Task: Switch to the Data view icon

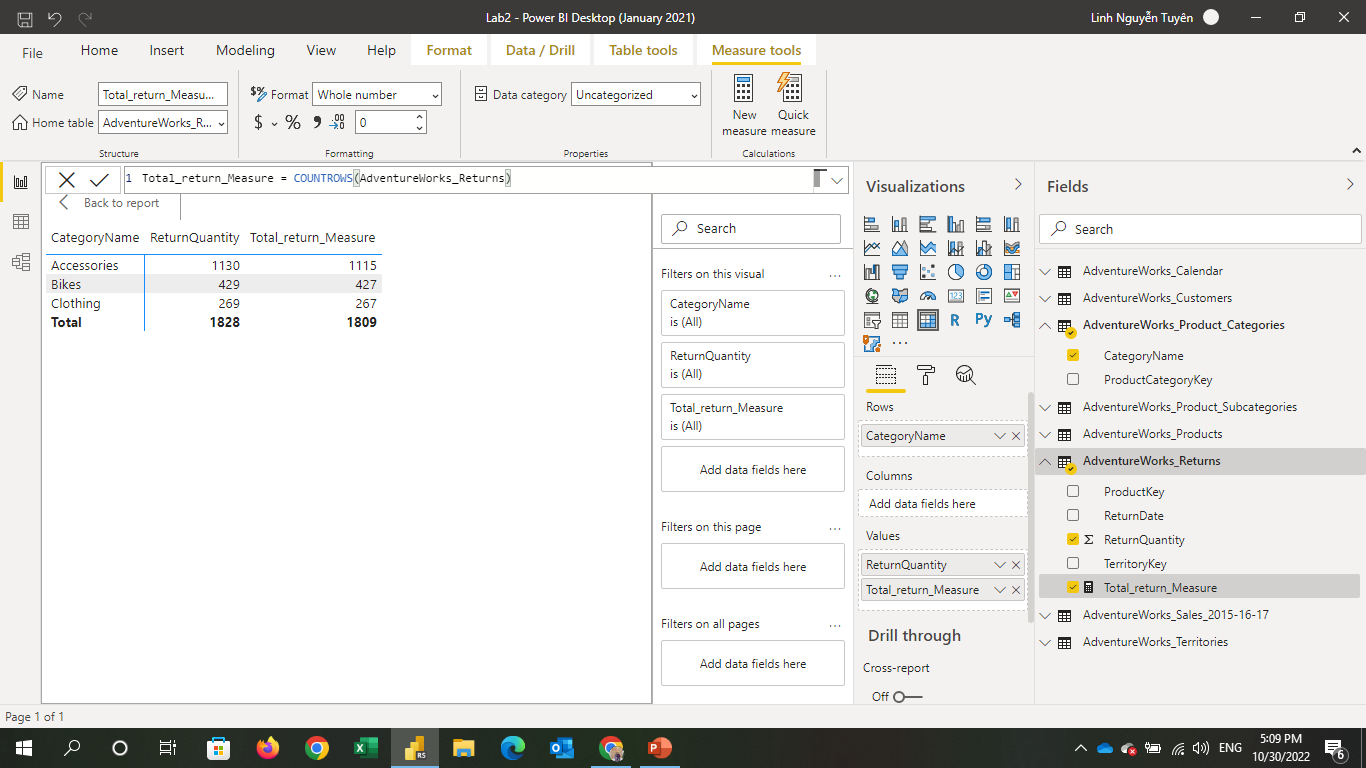Action: (x=20, y=221)
